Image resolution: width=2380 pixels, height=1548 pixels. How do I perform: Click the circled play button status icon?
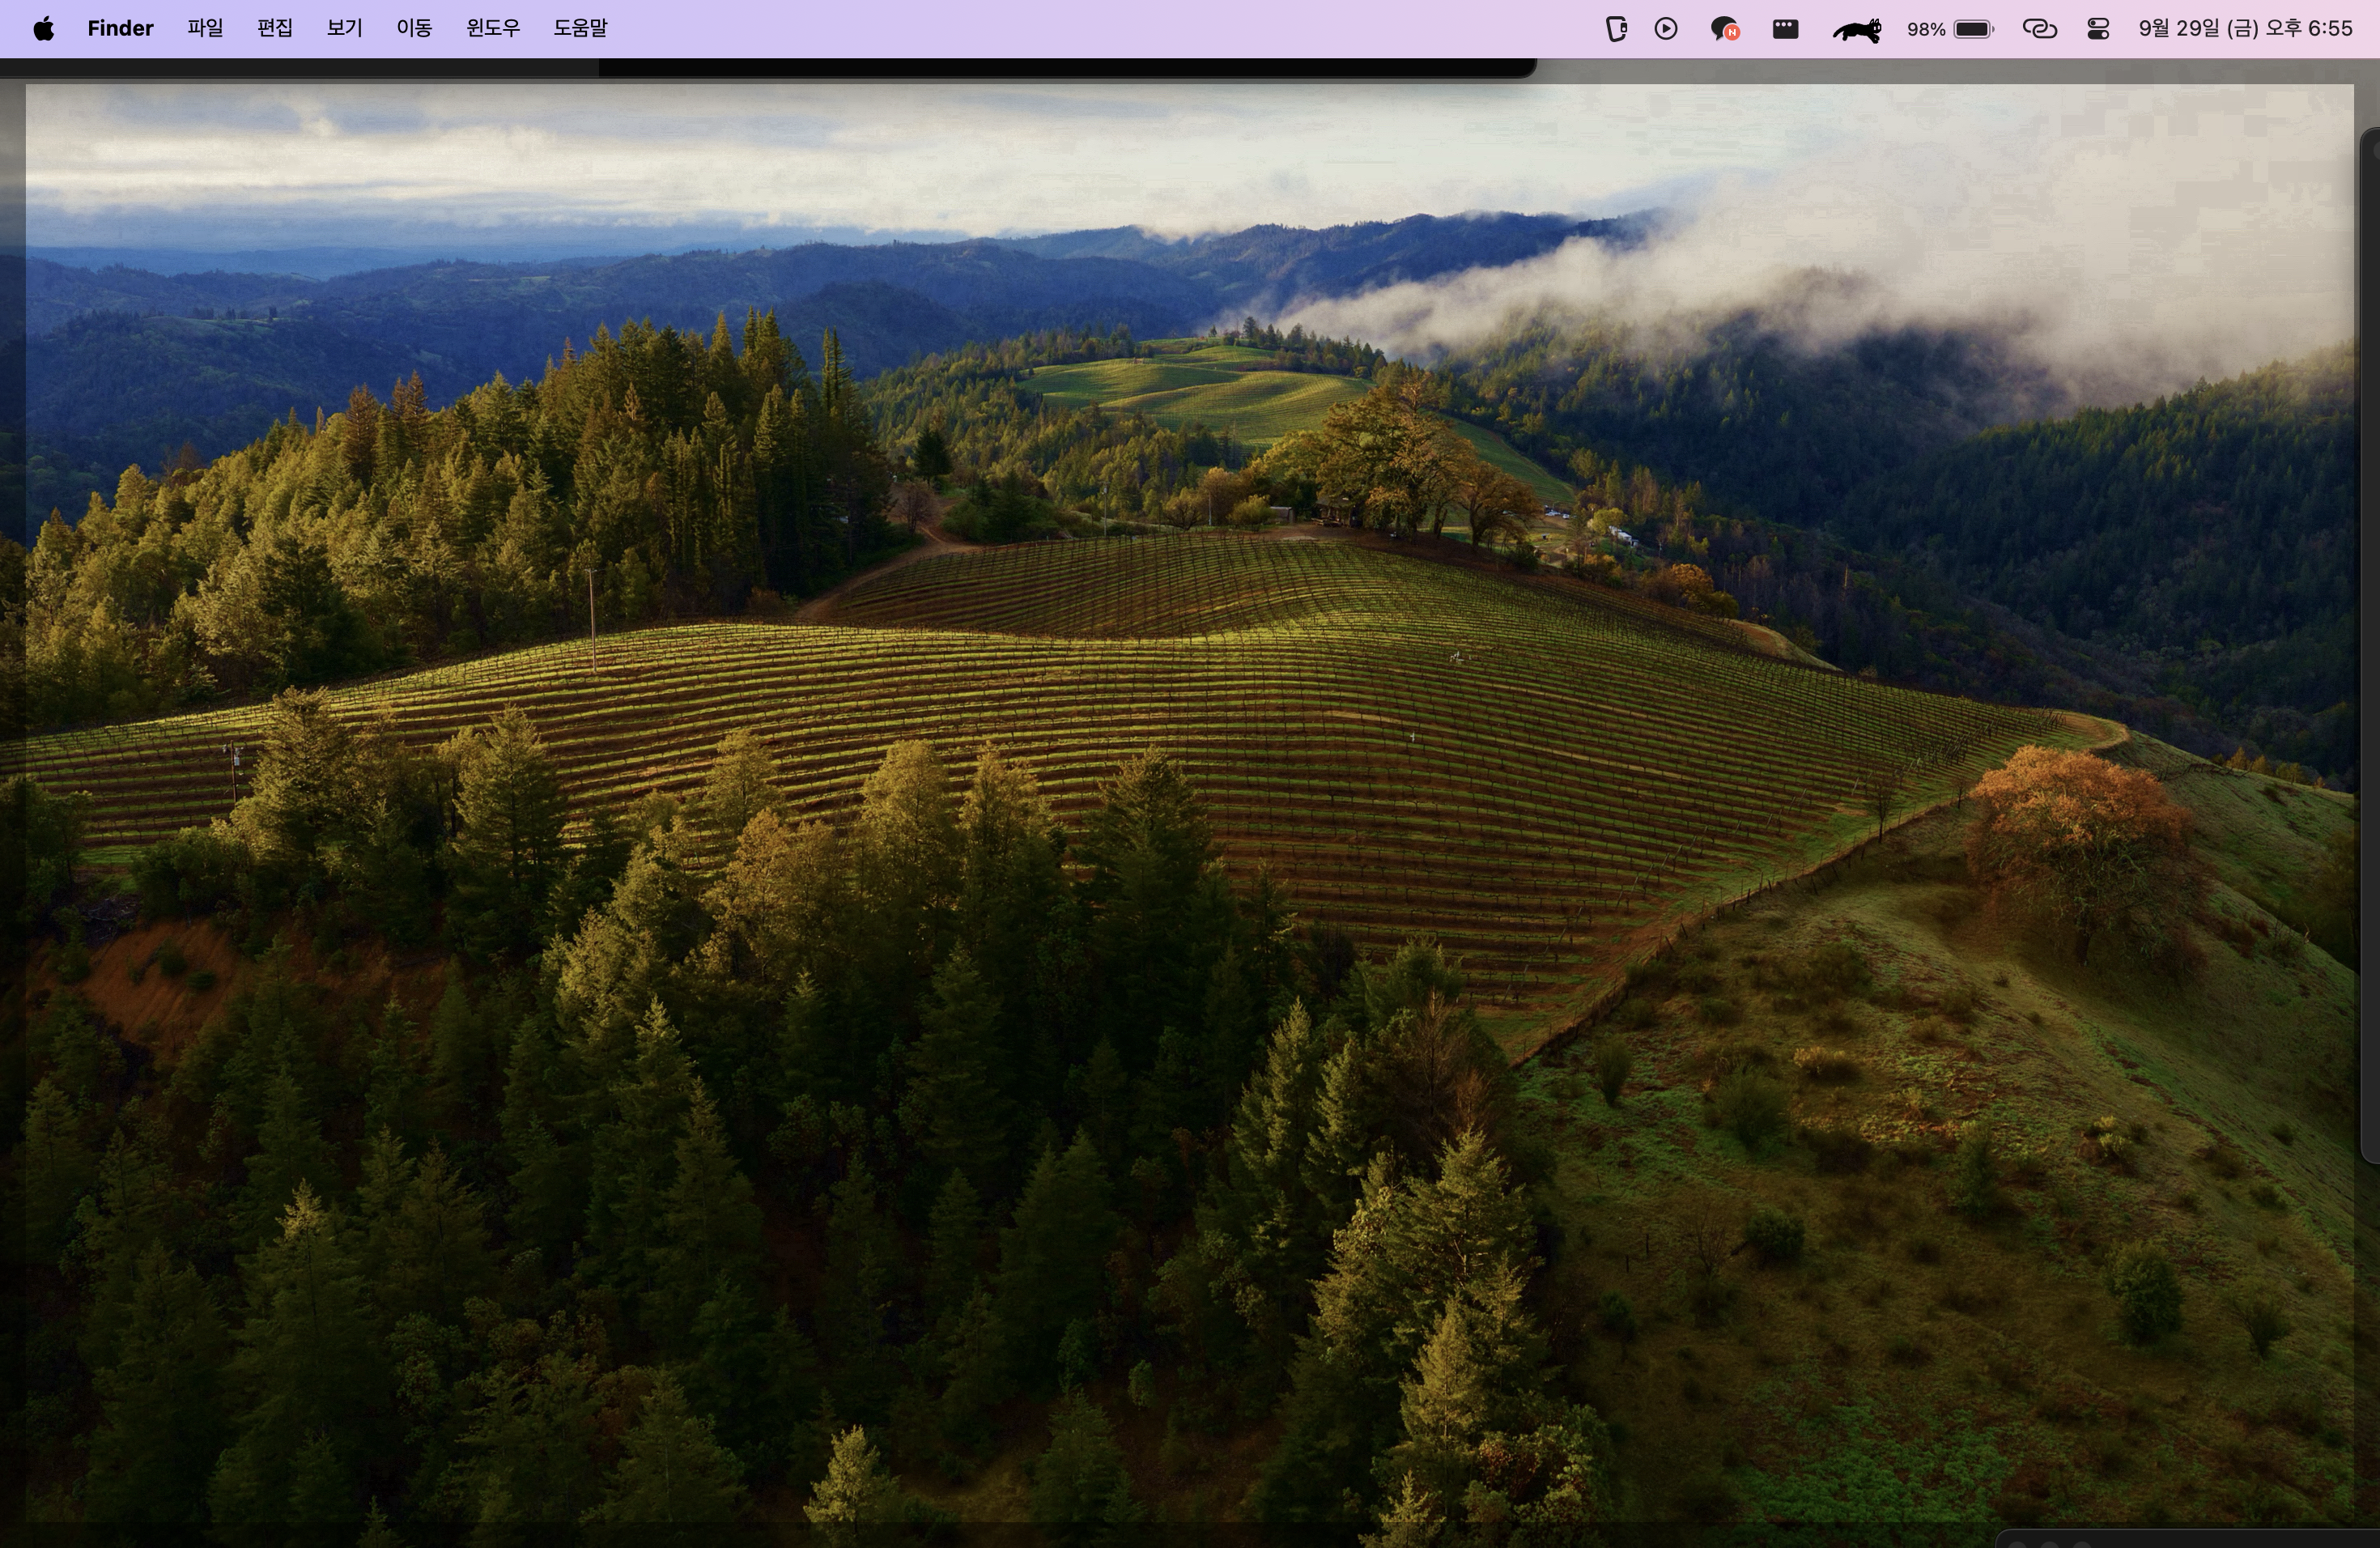tap(1666, 29)
